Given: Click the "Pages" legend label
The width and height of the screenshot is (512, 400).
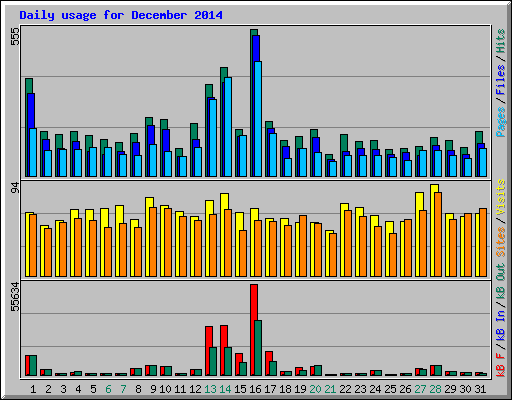Looking at the screenshot, I should [501, 122].
